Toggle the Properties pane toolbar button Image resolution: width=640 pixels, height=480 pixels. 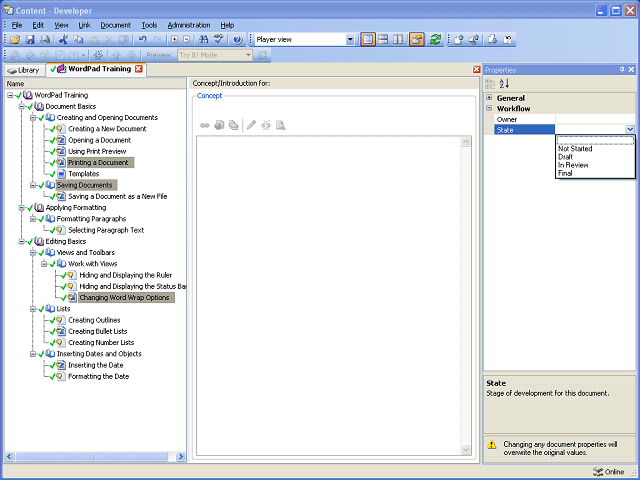(x=417, y=40)
